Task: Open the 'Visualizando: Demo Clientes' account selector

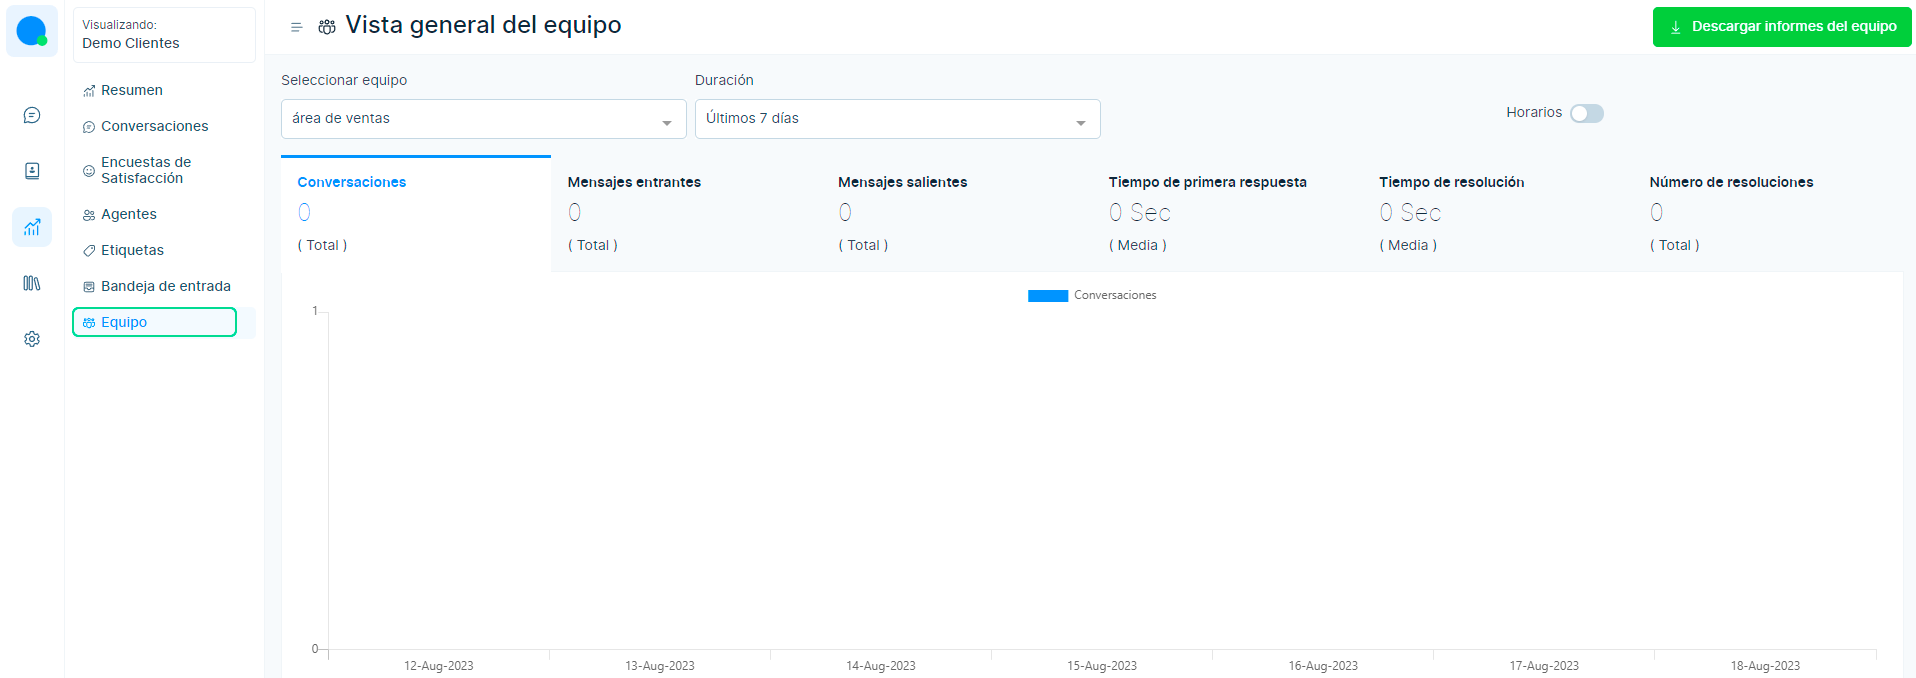Action: coord(164,34)
